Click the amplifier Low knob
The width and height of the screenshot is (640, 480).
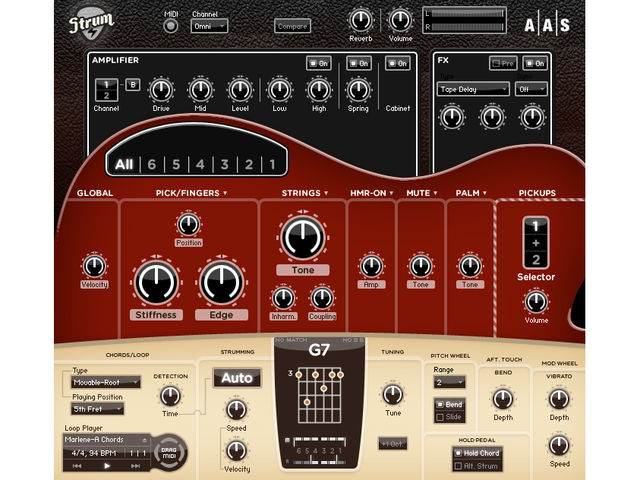(x=279, y=90)
